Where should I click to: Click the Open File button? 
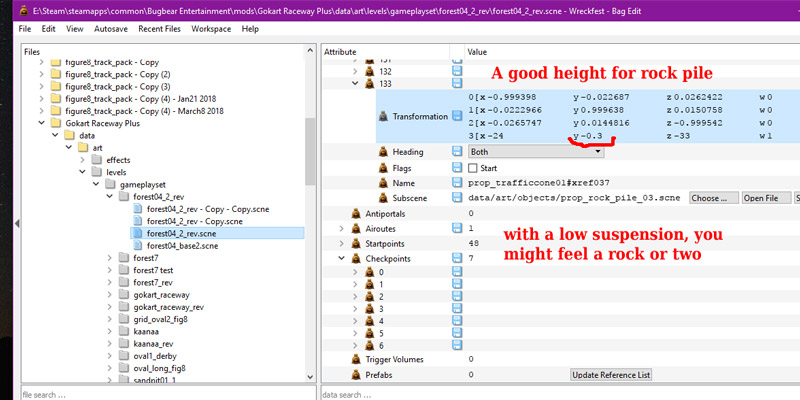764,198
